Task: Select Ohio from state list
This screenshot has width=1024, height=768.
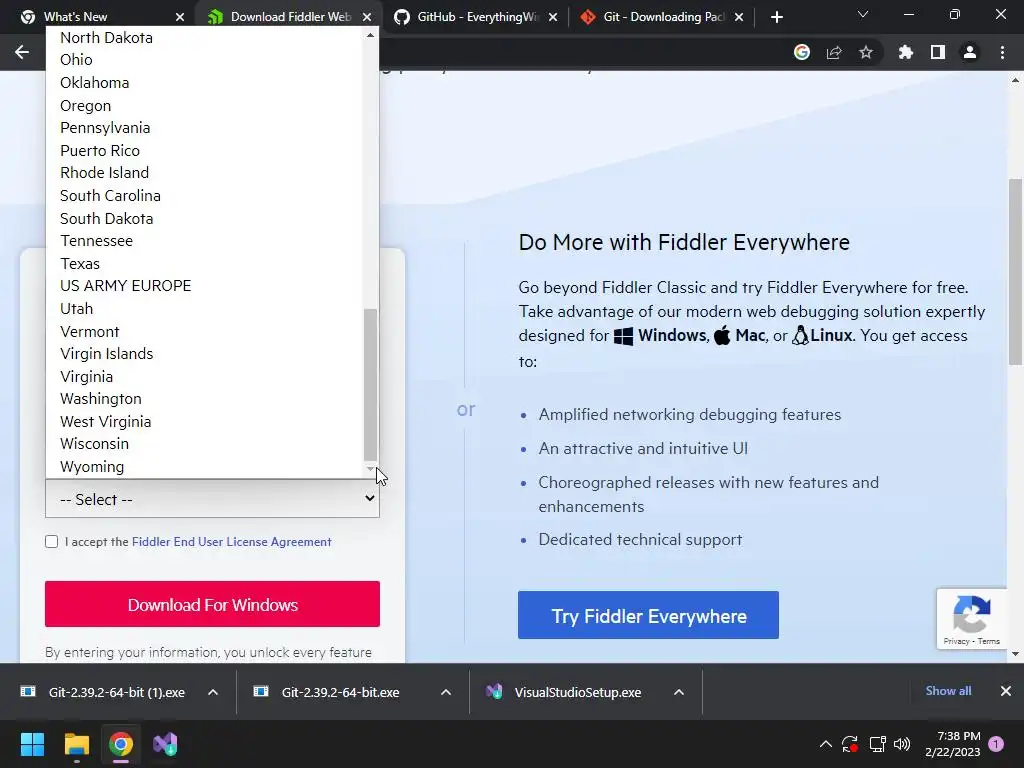Action: coord(204,59)
